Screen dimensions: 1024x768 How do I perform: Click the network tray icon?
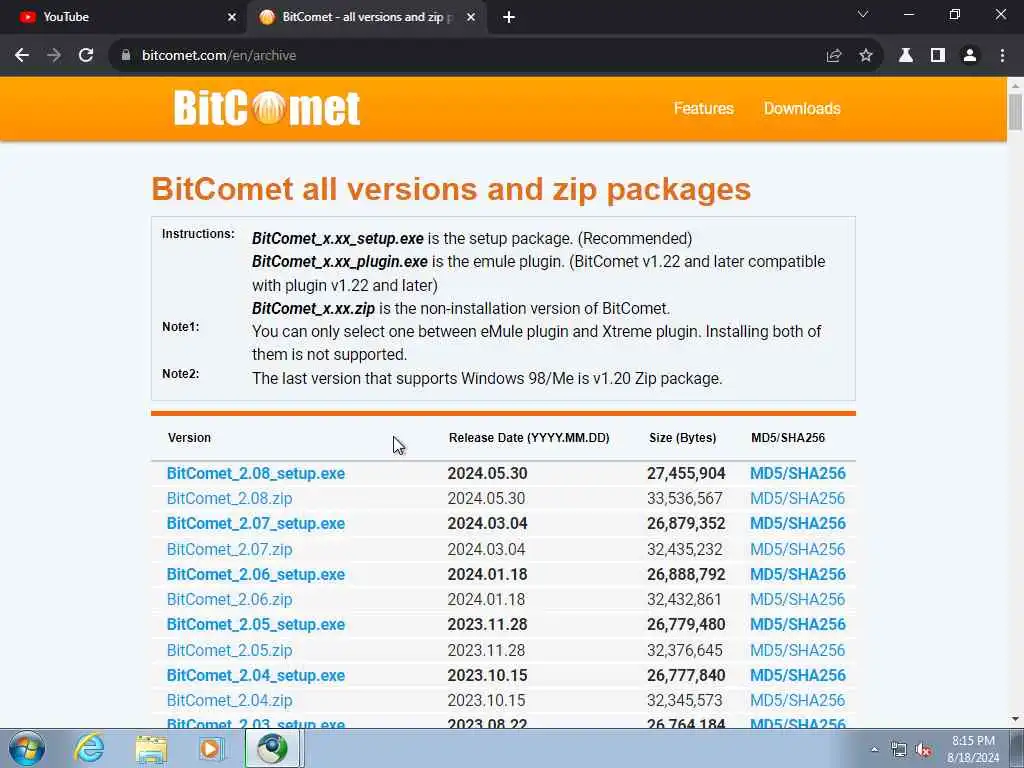[x=899, y=750]
